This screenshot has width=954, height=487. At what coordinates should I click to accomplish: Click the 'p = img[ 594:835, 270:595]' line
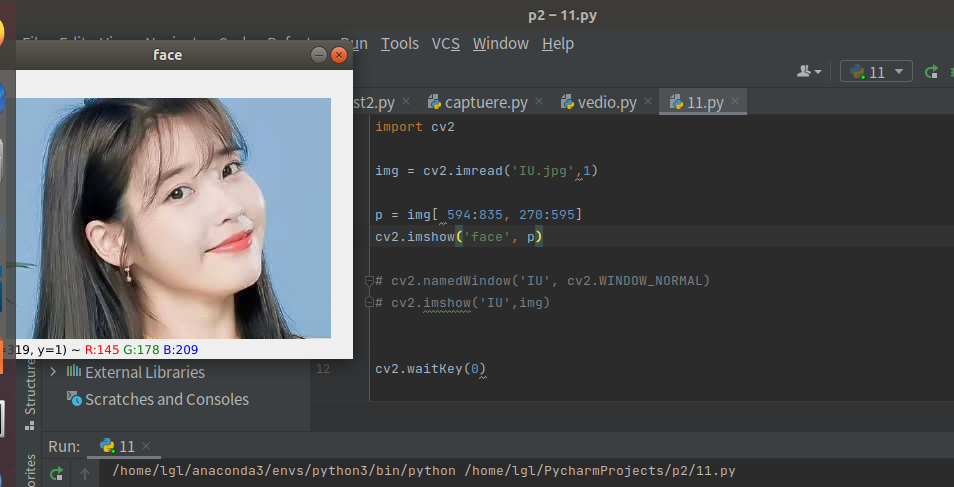click(x=478, y=214)
